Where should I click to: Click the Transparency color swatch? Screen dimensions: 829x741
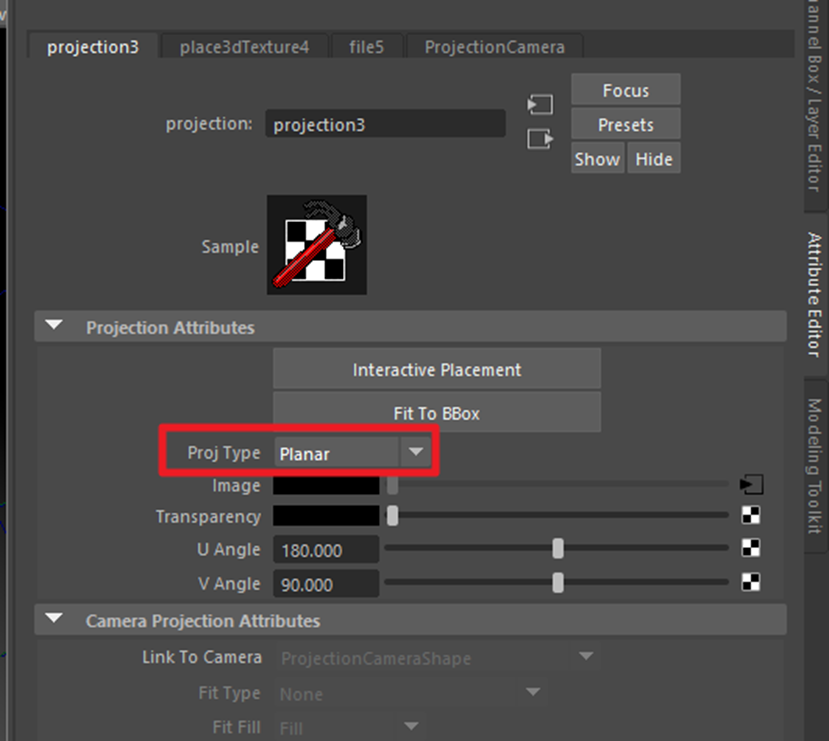(326, 515)
